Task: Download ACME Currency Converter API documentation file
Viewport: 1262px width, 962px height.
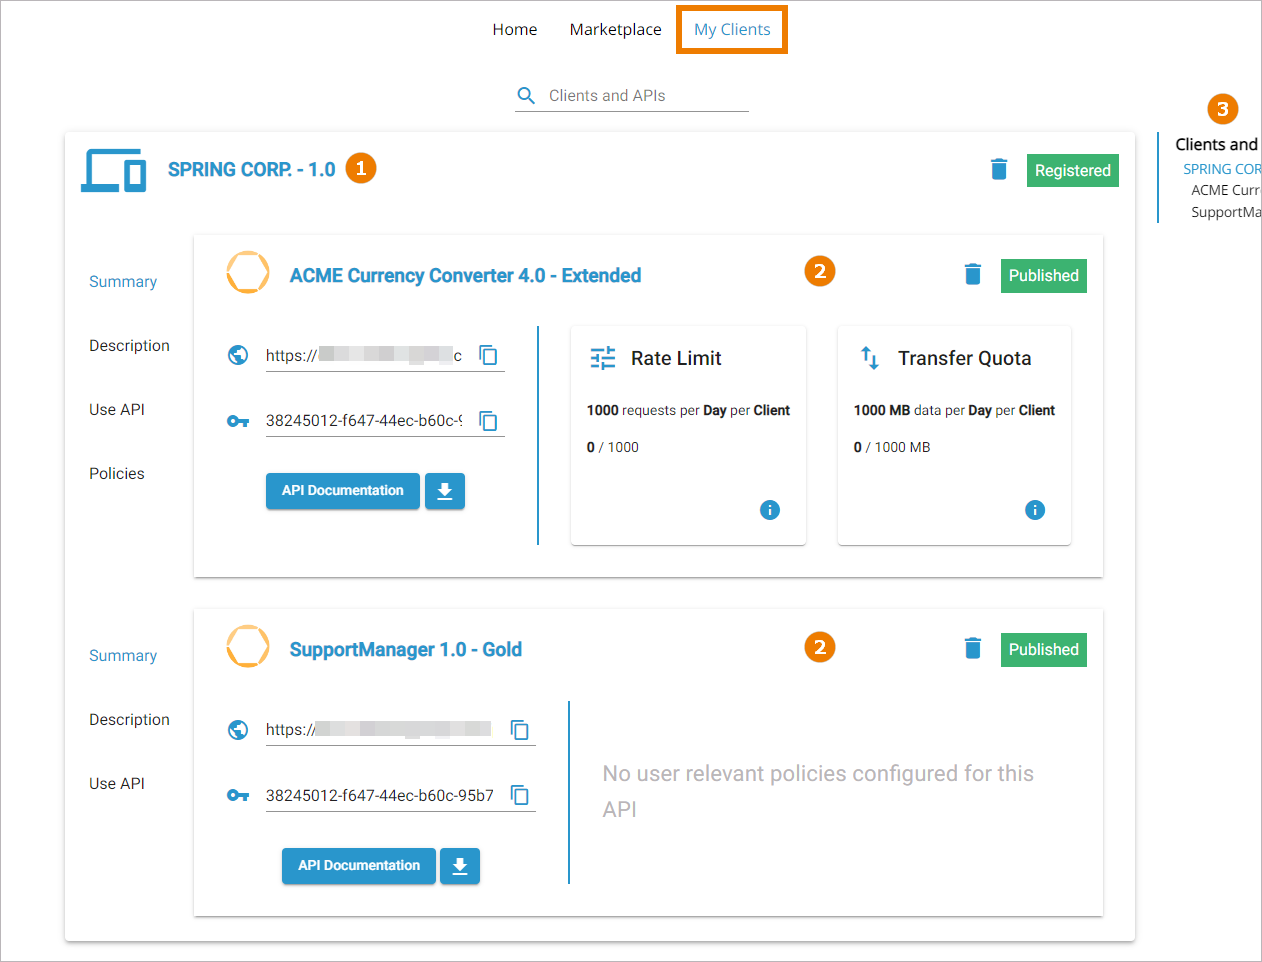Action: click(x=445, y=491)
